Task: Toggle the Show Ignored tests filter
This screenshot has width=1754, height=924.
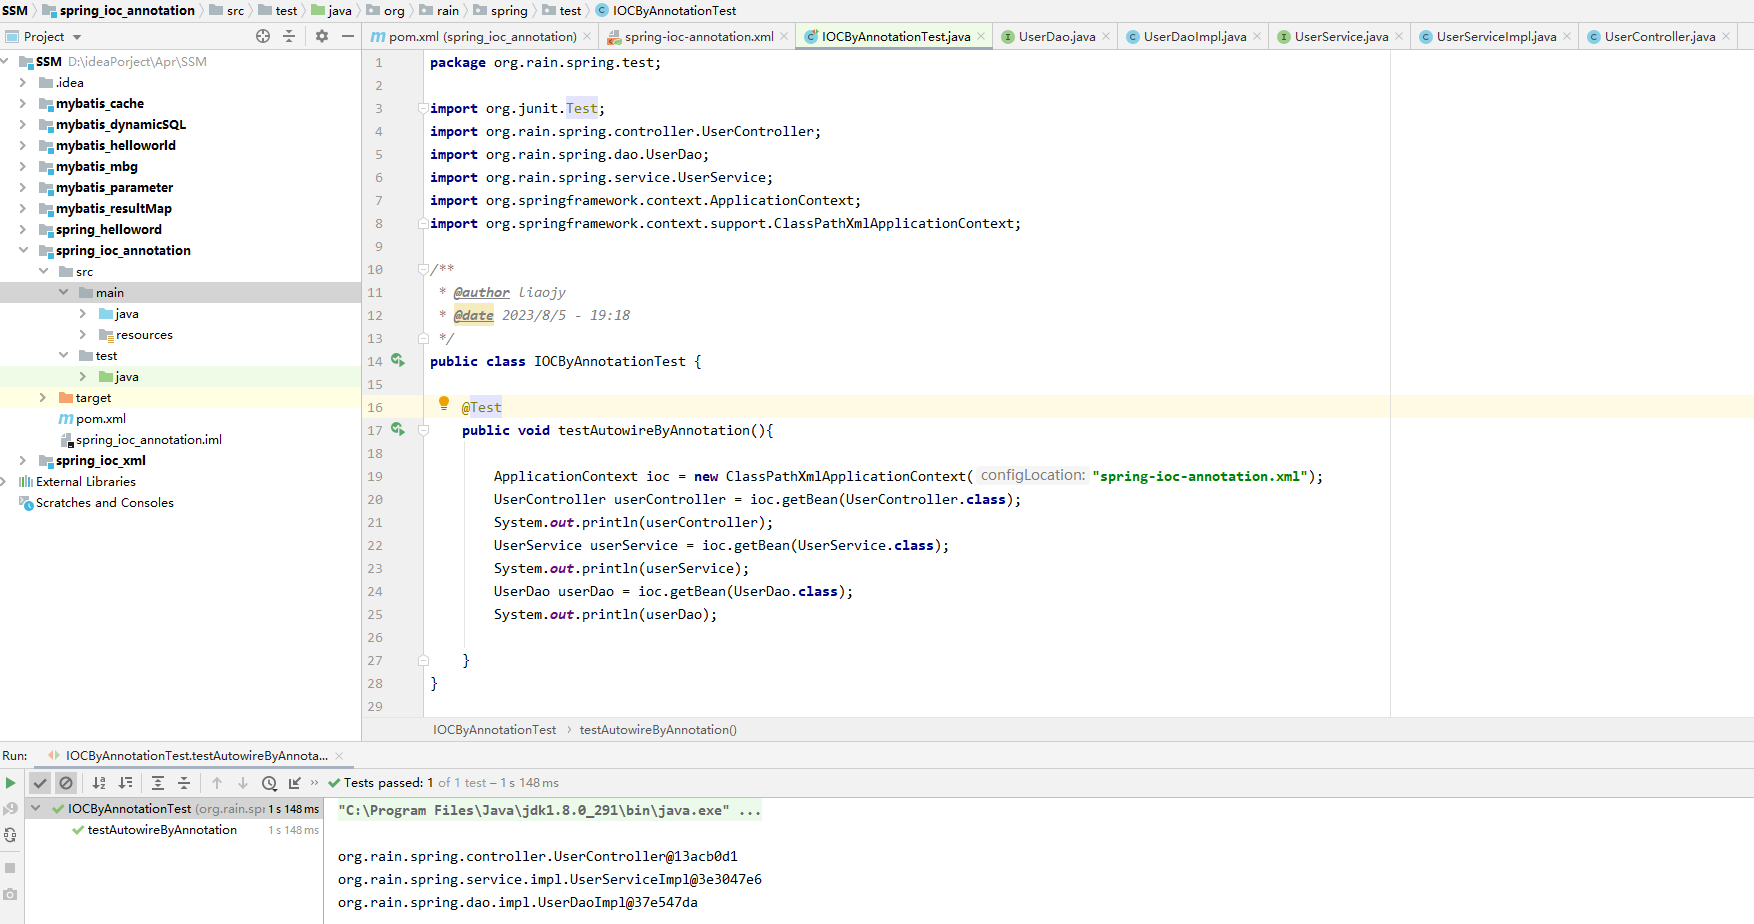Action: coord(66,783)
